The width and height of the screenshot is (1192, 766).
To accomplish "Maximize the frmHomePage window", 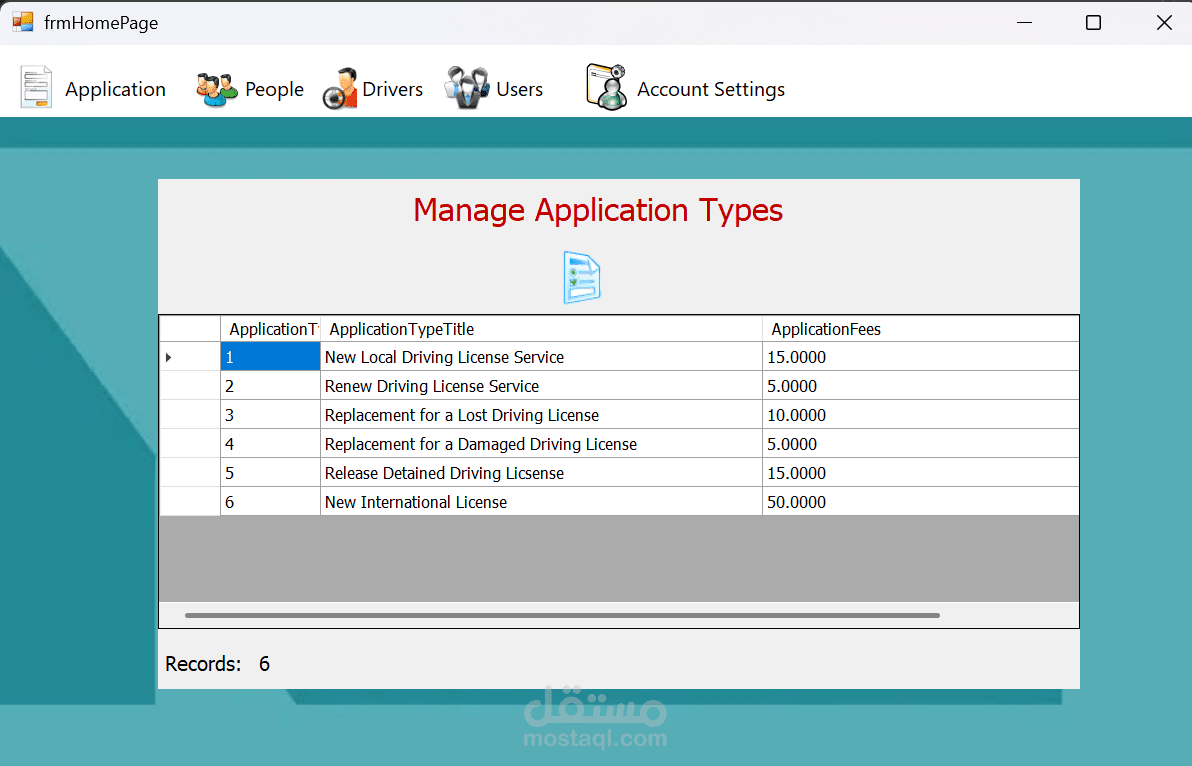I will [1093, 22].
